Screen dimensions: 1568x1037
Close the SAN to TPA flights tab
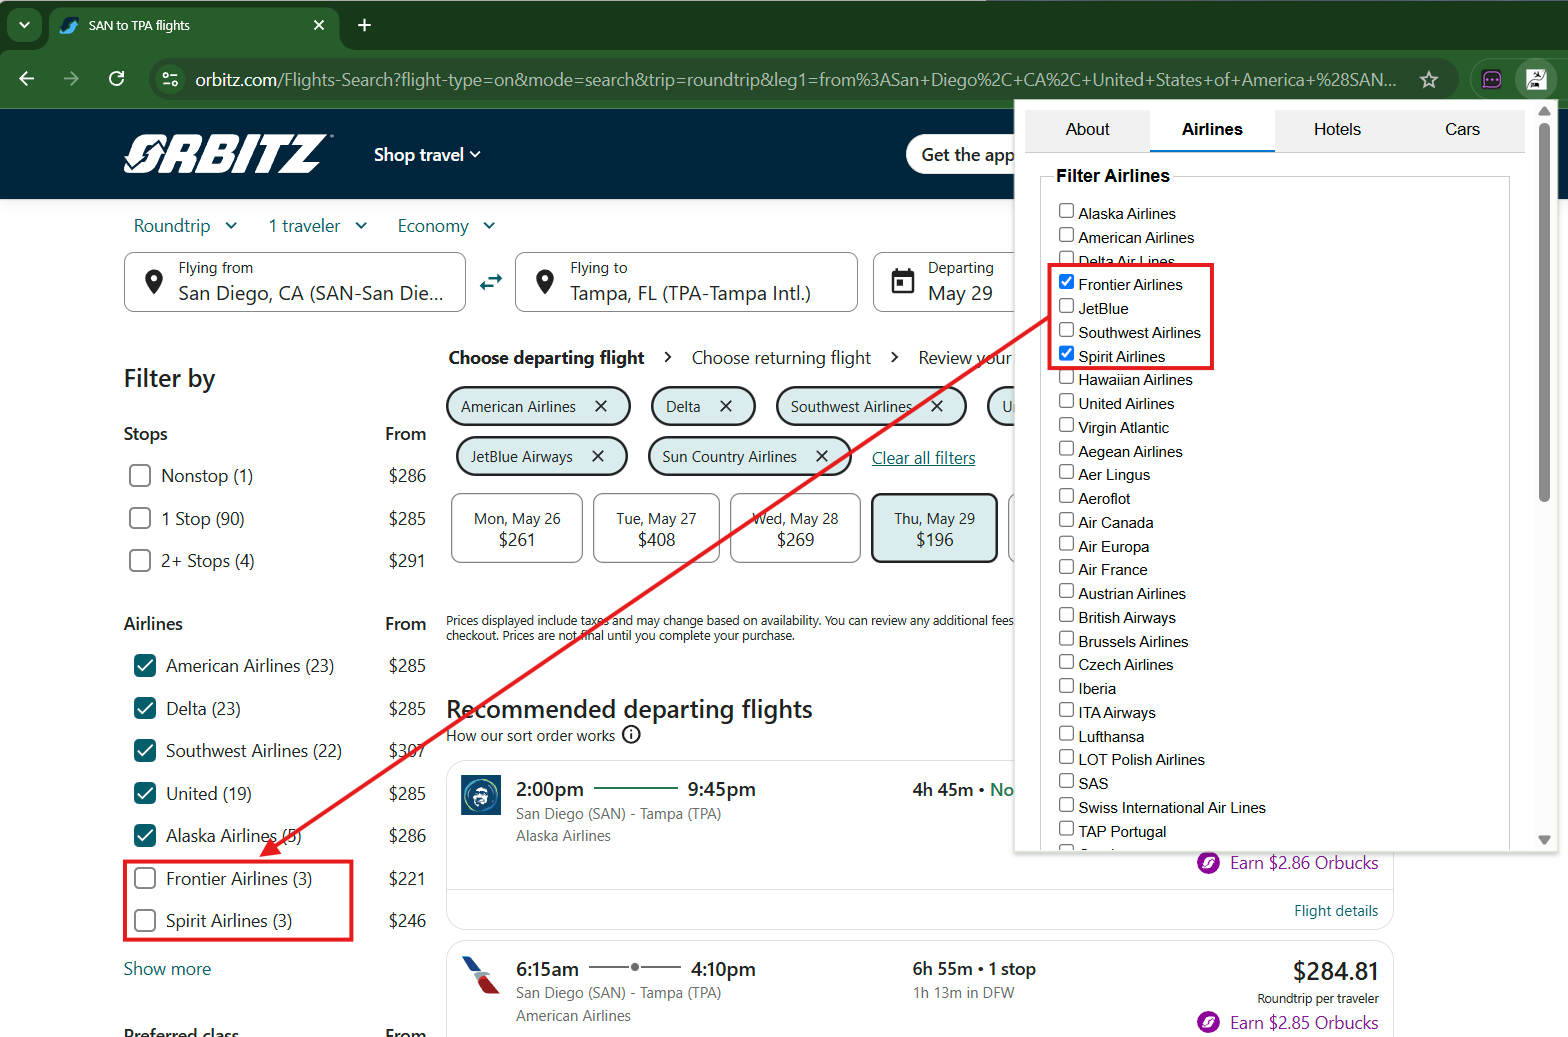click(319, 25)
